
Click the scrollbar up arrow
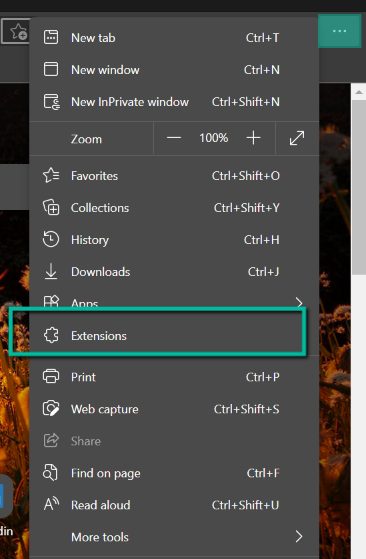pyautogui.click(x=359, y=92)
